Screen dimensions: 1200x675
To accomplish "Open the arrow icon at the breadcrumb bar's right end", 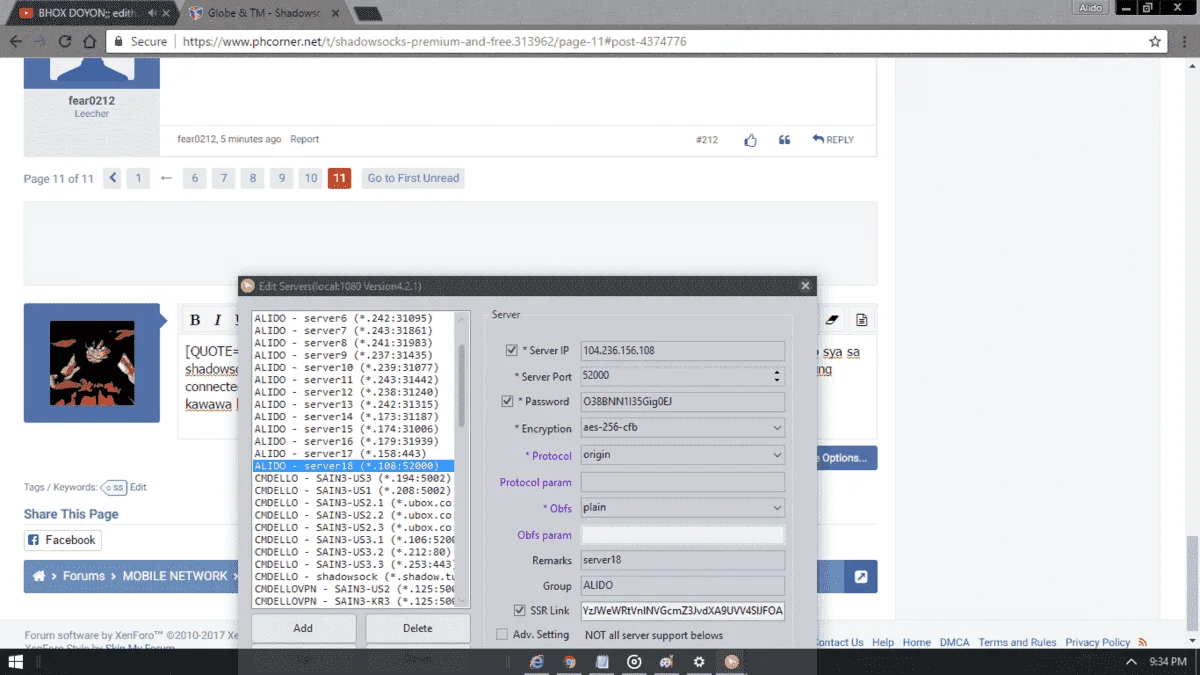I will point(860,576).
